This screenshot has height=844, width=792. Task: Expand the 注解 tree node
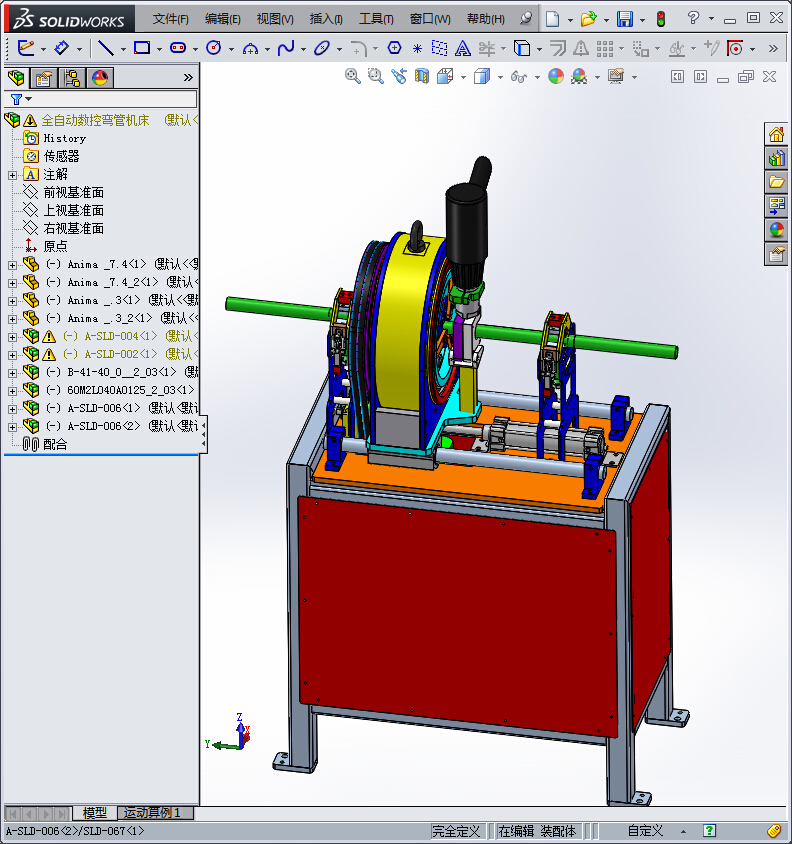(x=12, y=175)
